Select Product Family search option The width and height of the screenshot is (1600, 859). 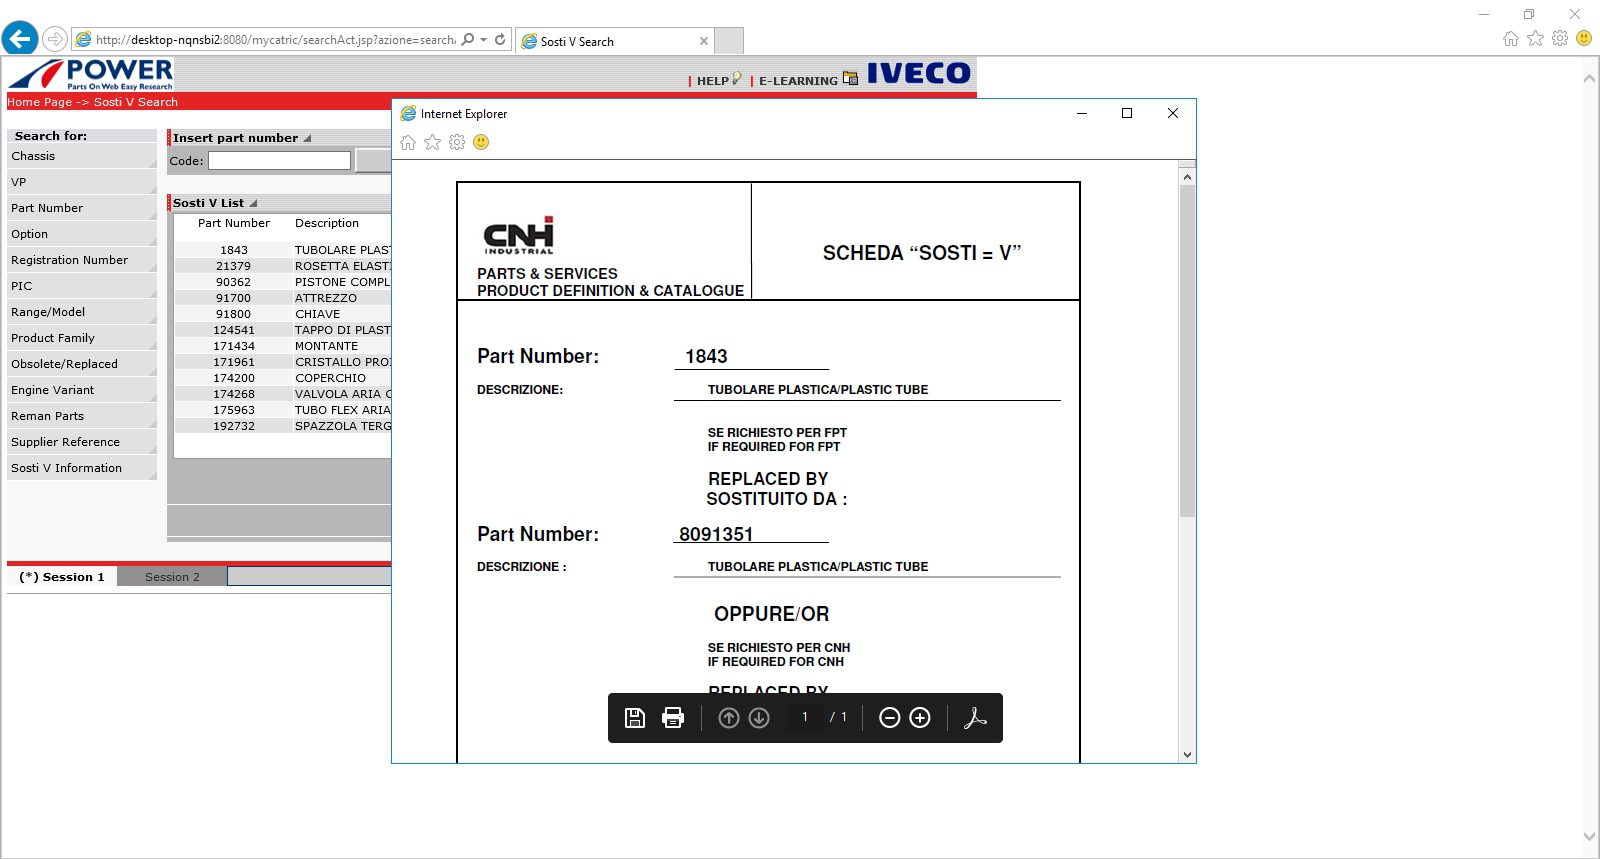[x=82, y=338]
